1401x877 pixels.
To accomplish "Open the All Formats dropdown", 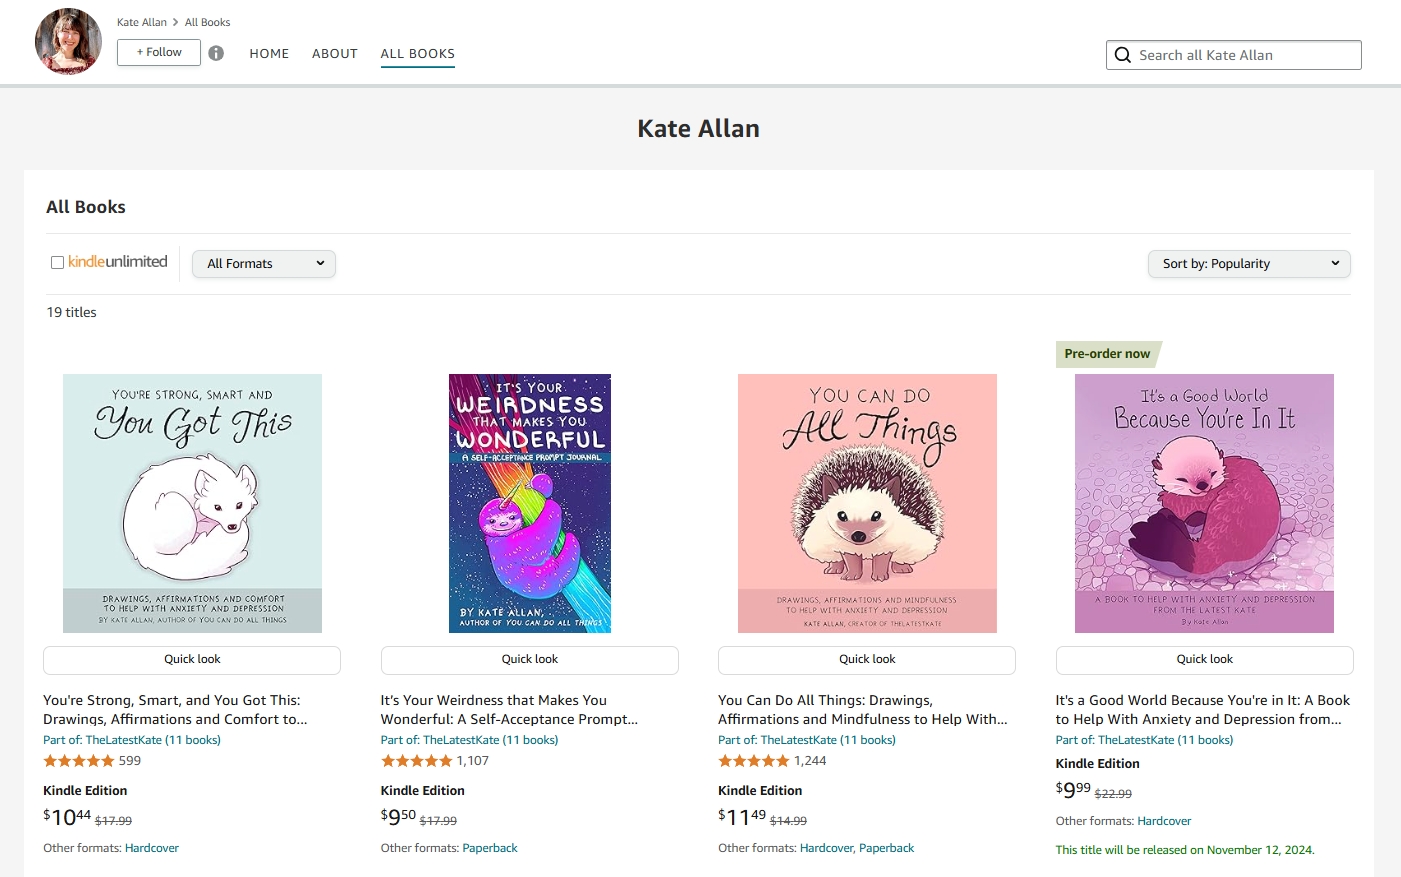I will (264, 264).
